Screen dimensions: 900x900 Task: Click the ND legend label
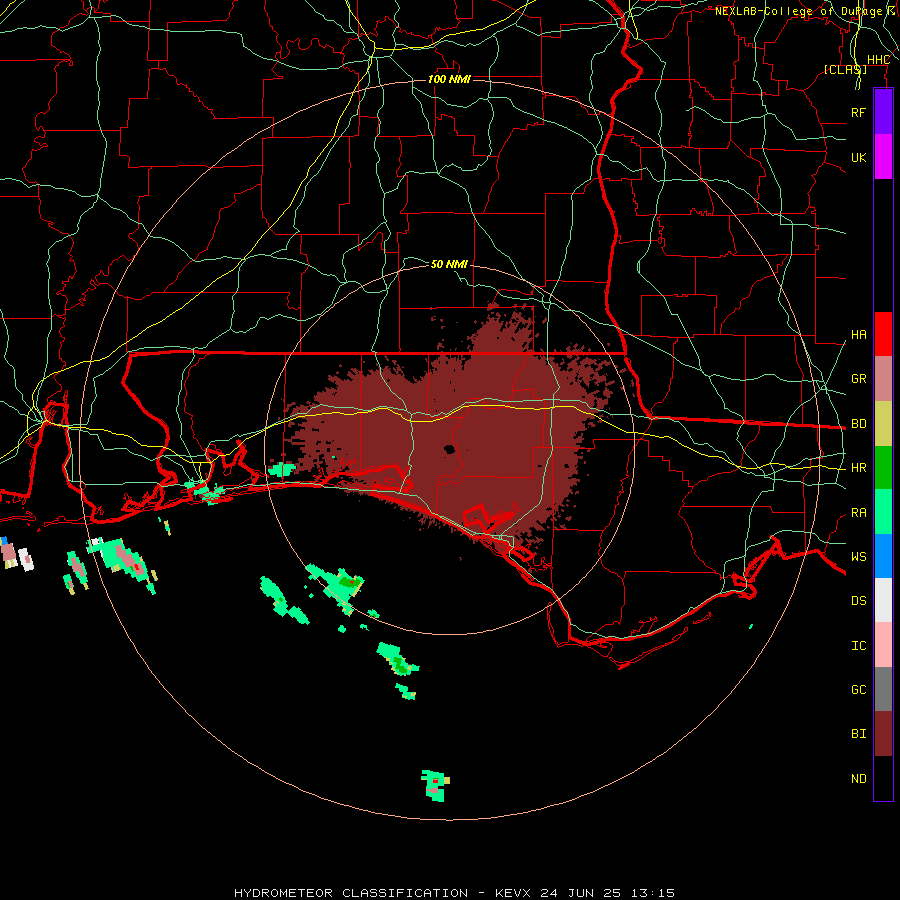point(858,779)
